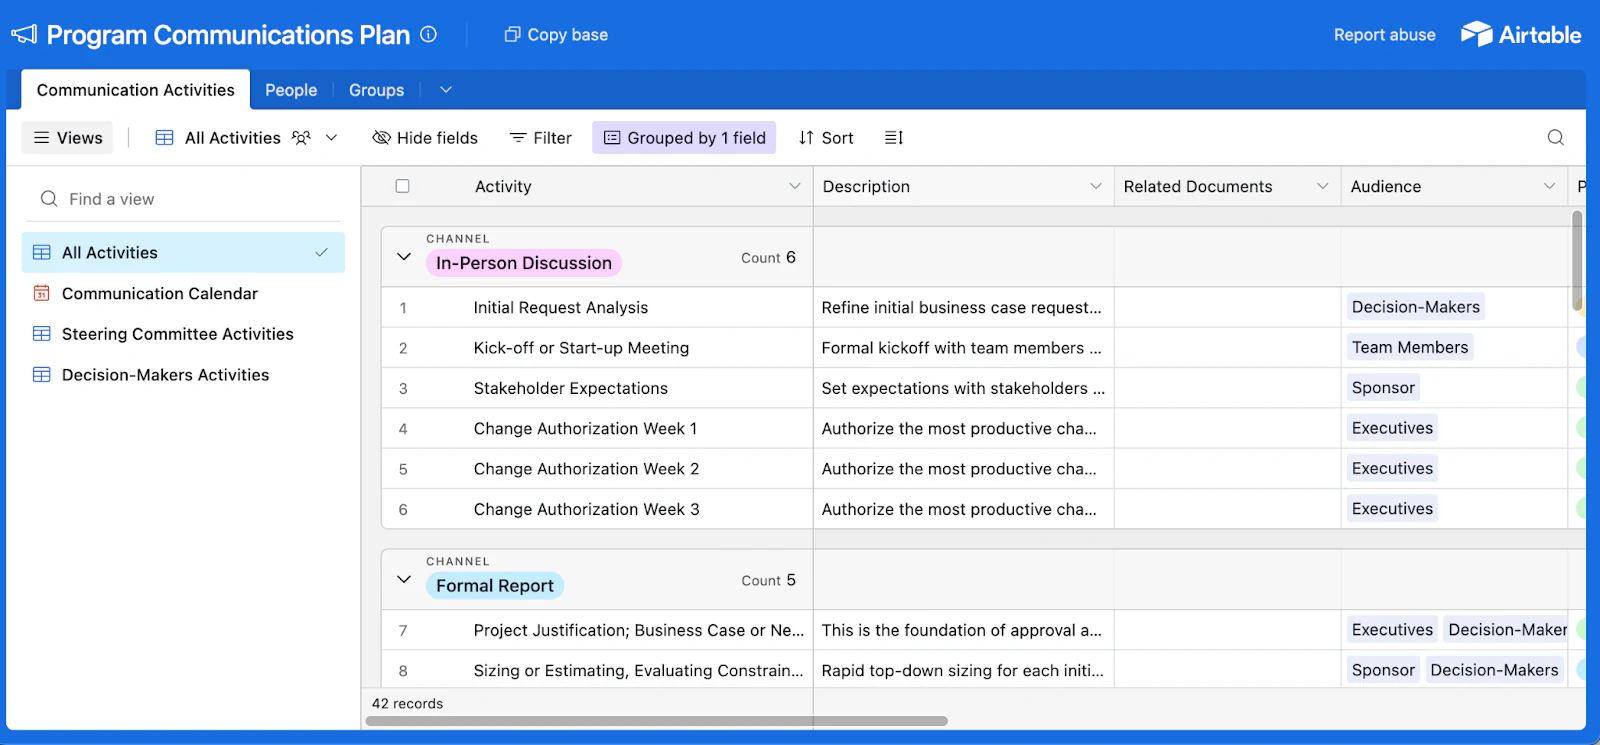Click the Find a view magnifier icon

click(49, 199)
